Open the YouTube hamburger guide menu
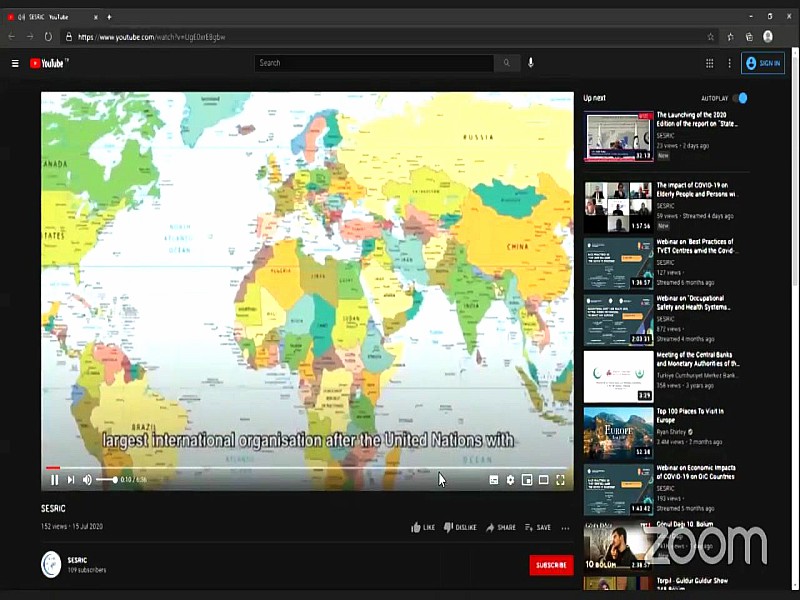This screenshot has width=800, height=600. tap(15, 63)
